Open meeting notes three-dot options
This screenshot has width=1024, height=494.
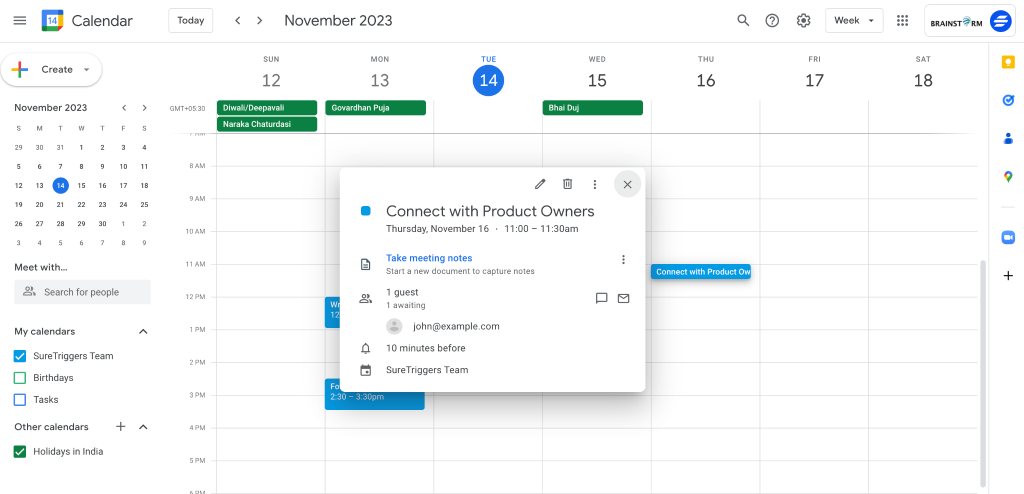click(623, 259)
